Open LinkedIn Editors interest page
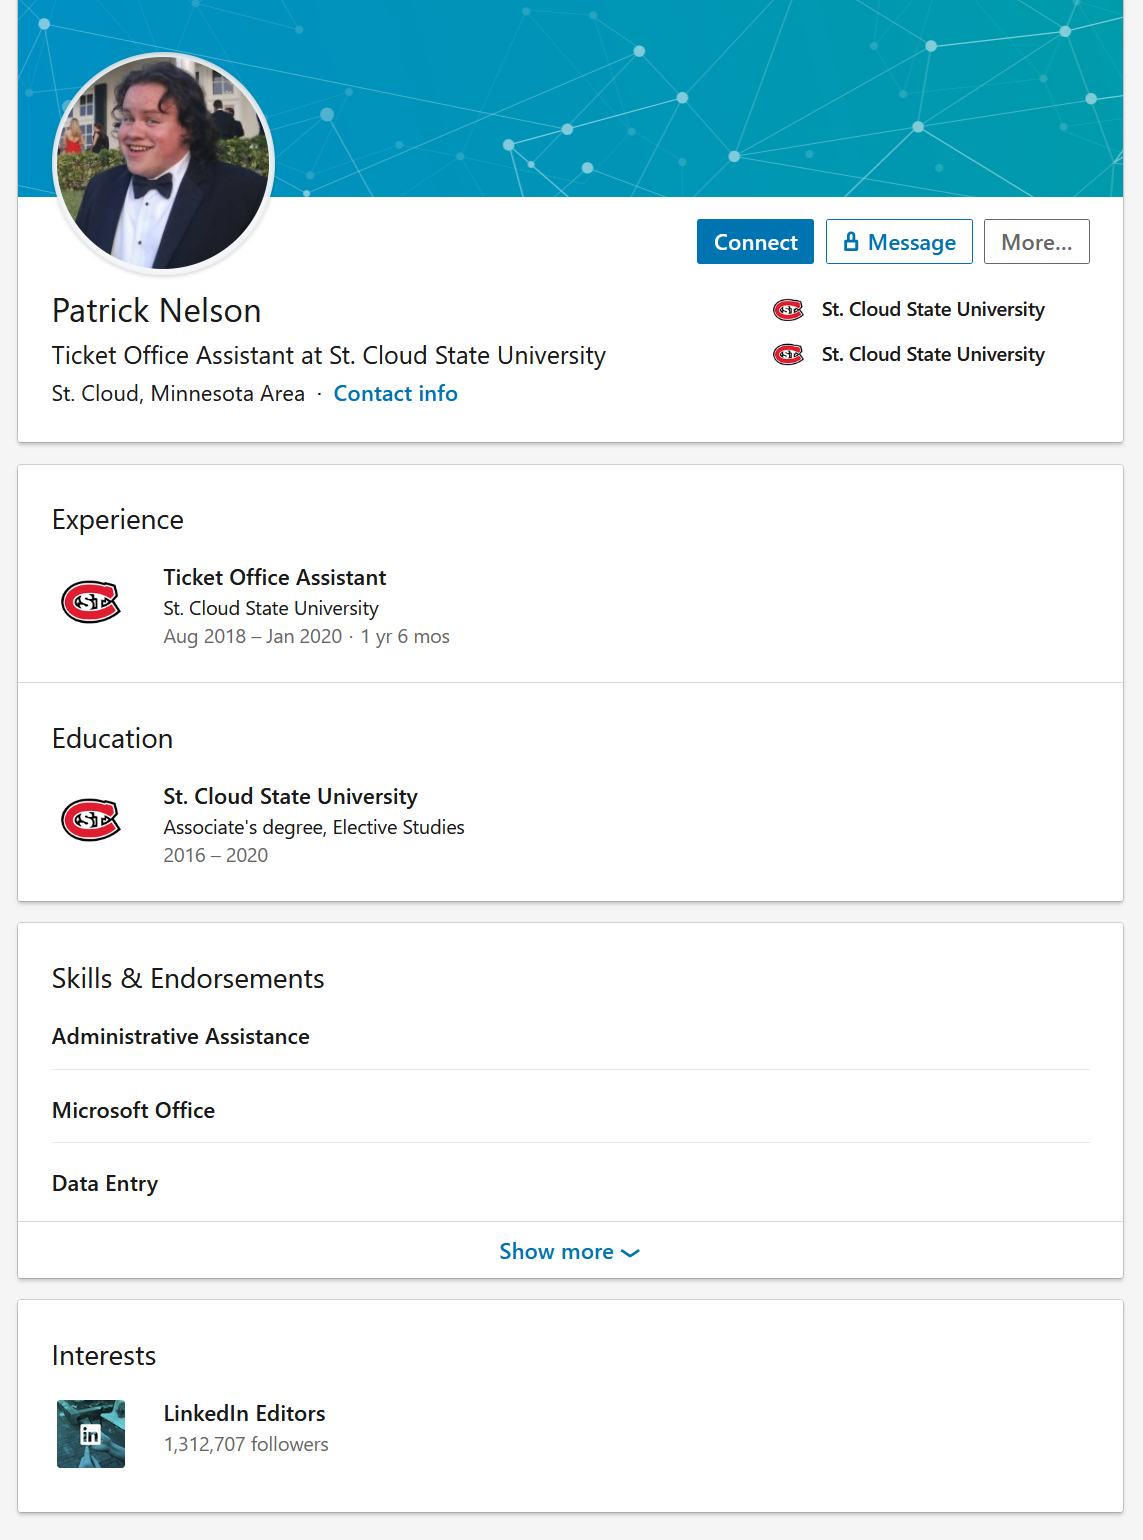The height and width of the screenshot is (1540, 1143). (x=245, y=1414)
